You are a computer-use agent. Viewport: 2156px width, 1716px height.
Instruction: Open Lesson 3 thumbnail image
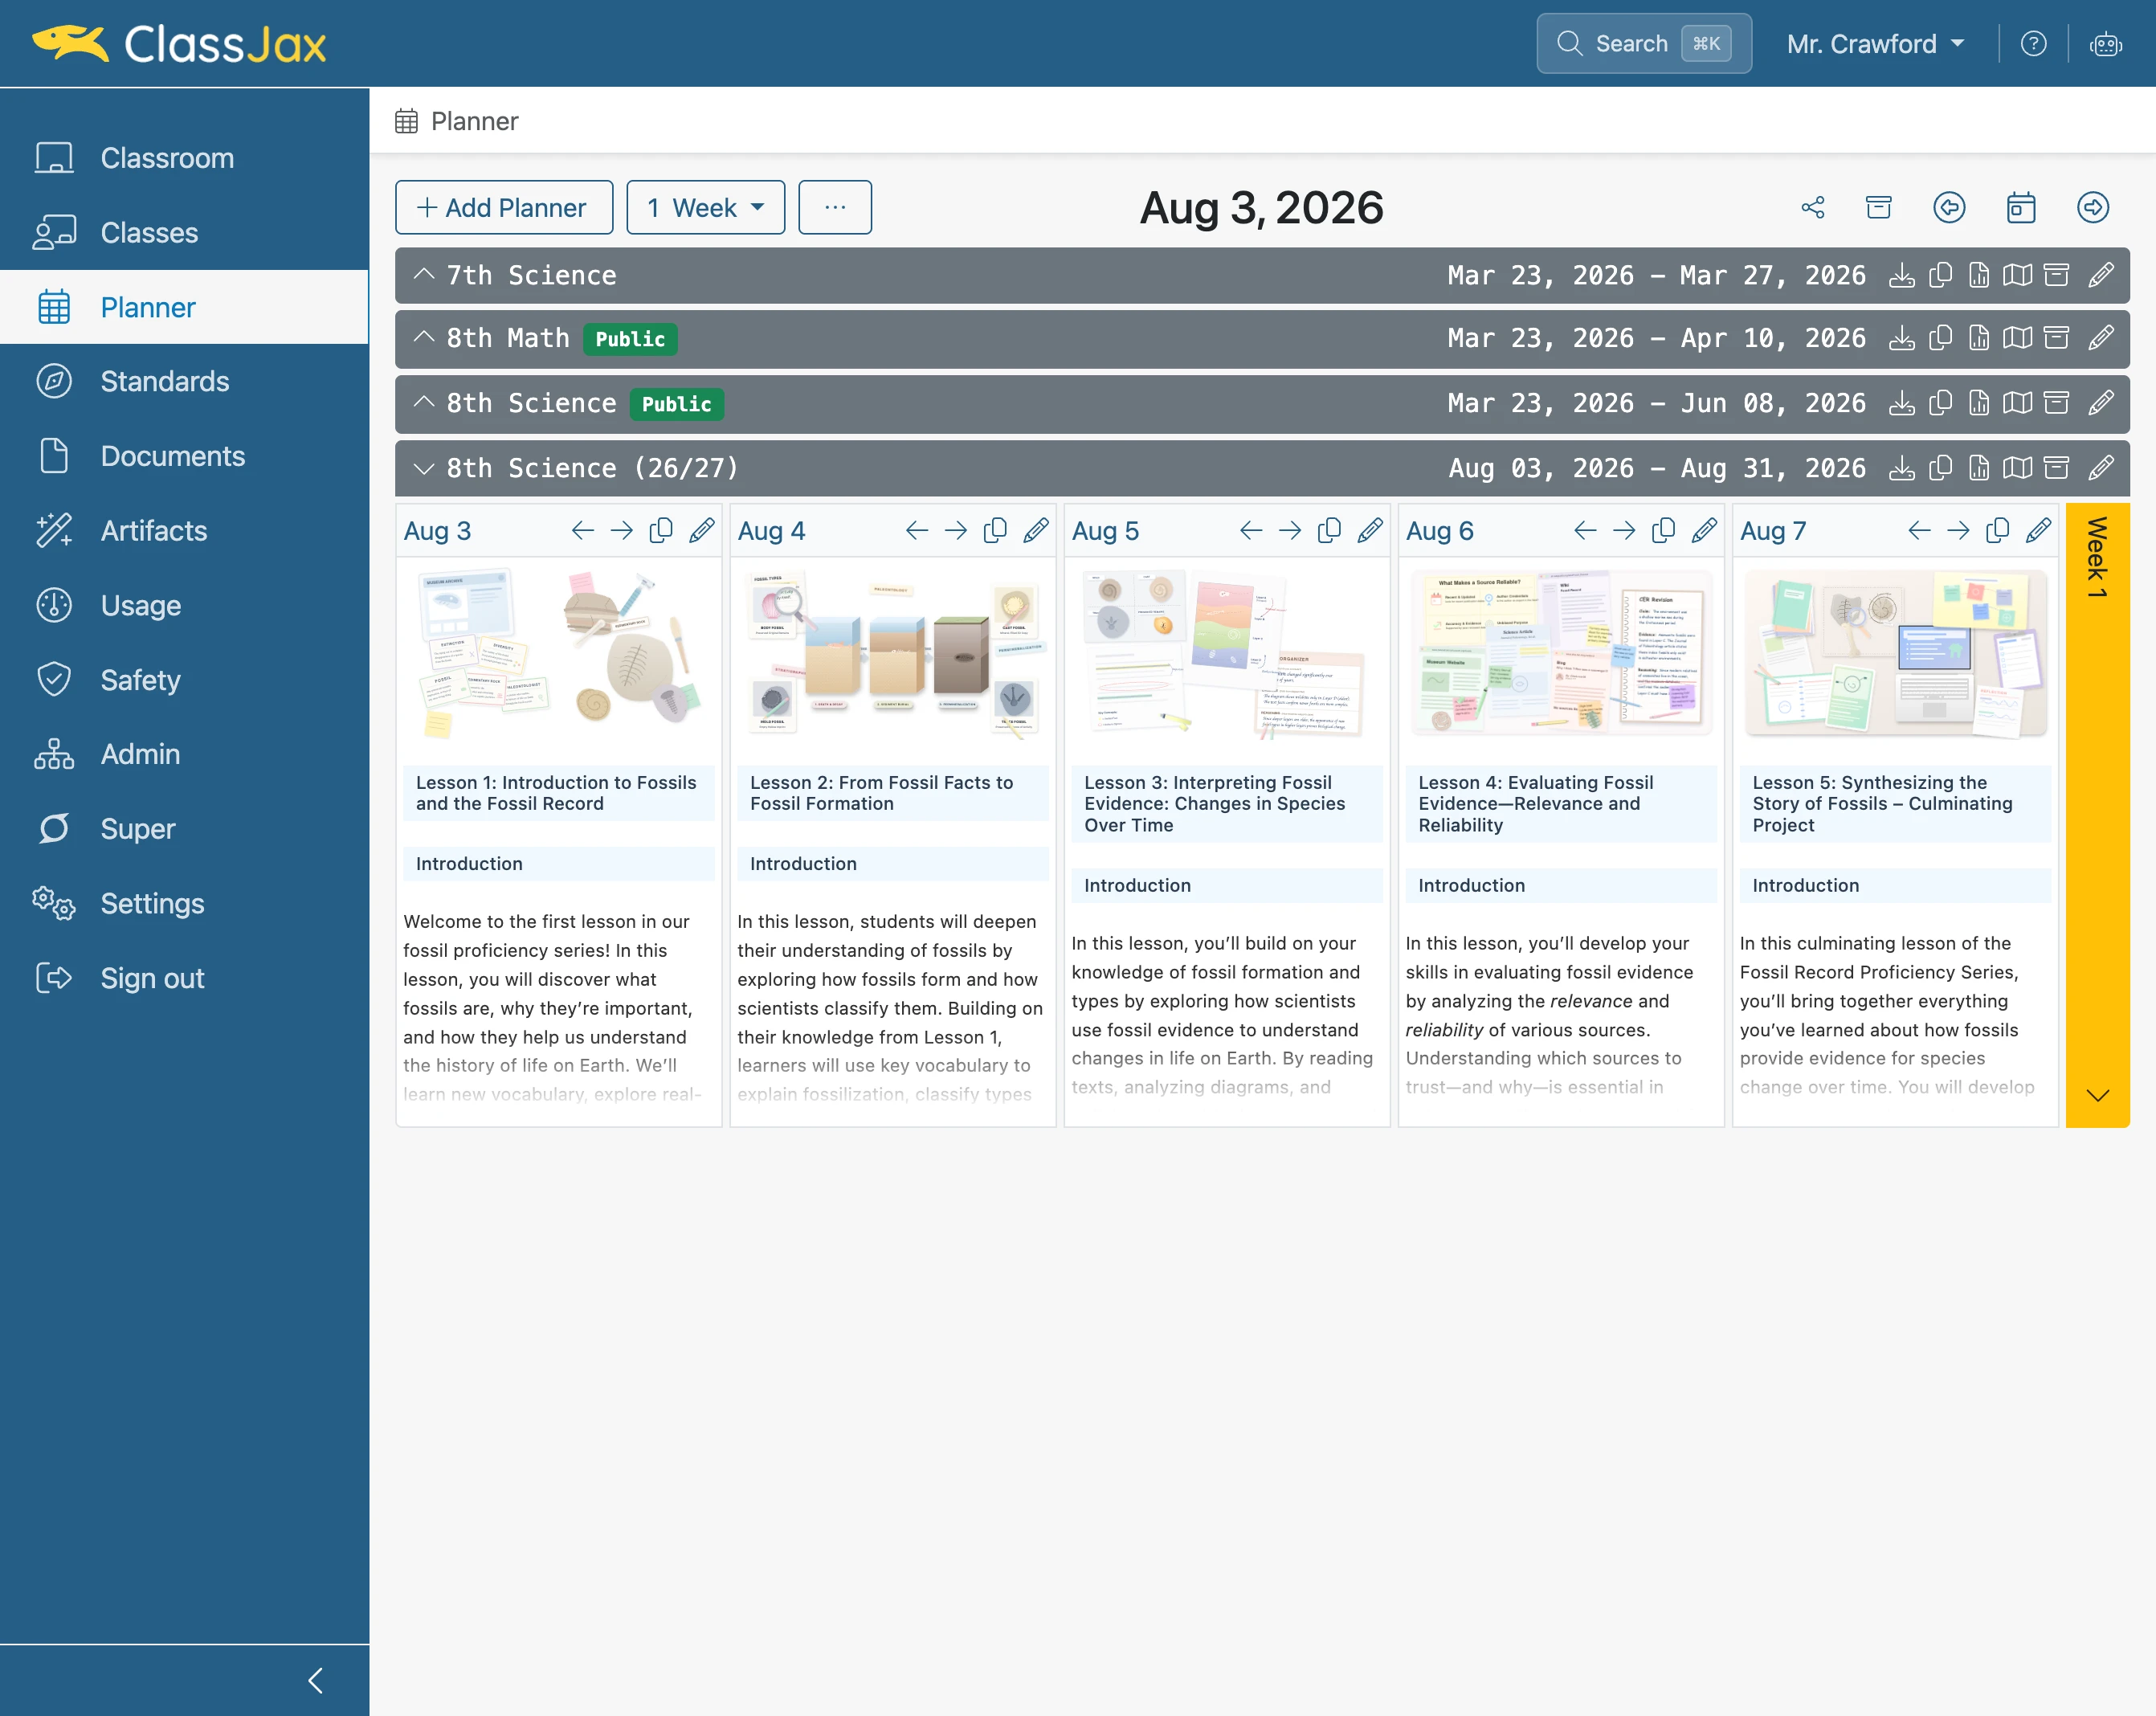(1227, 655)
